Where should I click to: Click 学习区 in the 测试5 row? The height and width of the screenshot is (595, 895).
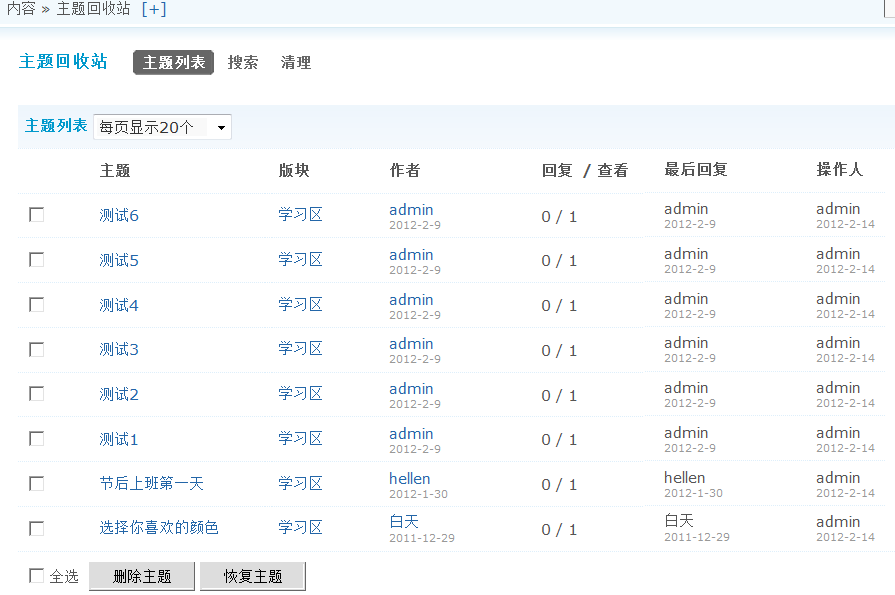coord(300,259)
